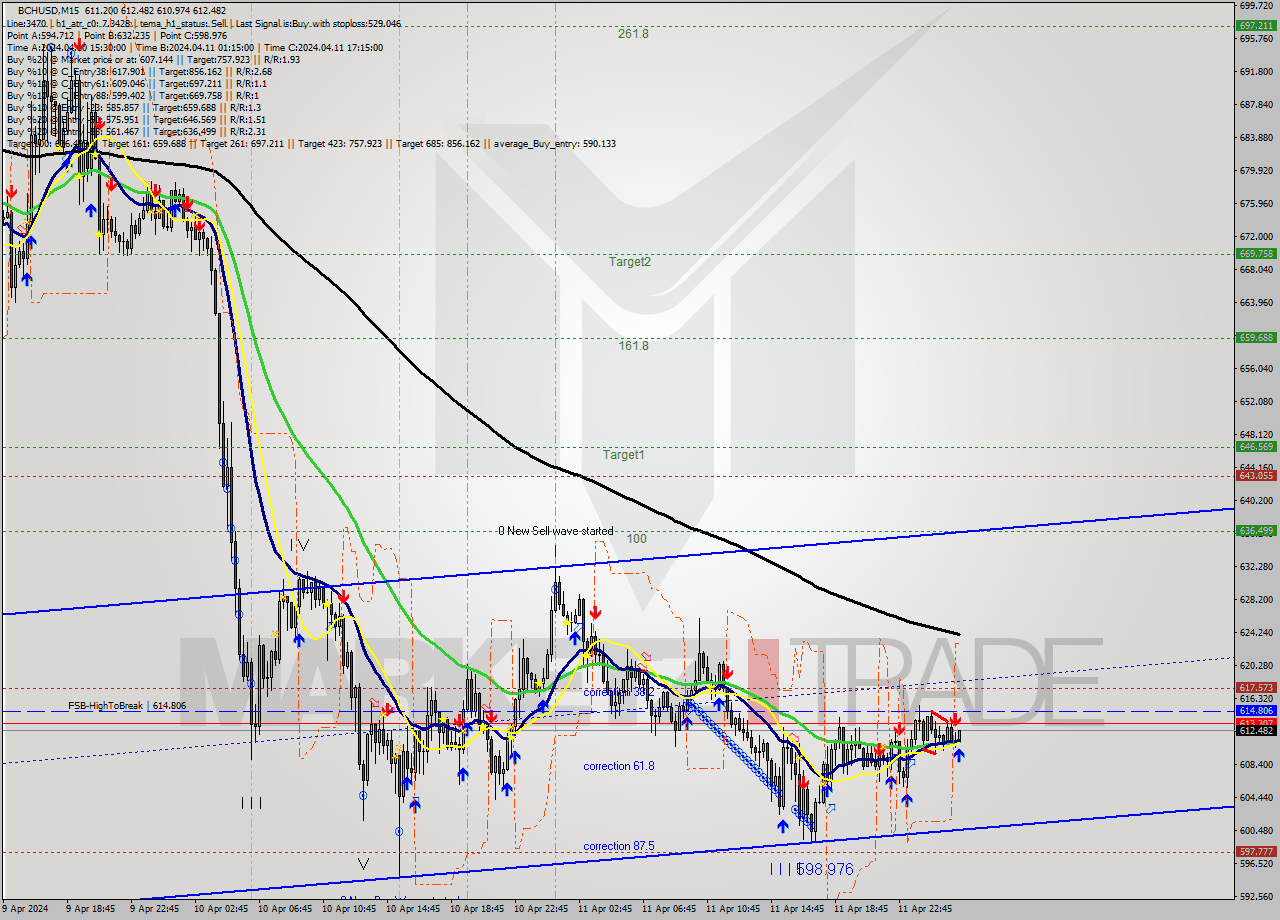Click the FSB-HighToBreak 614.806 label

(127, 706)
